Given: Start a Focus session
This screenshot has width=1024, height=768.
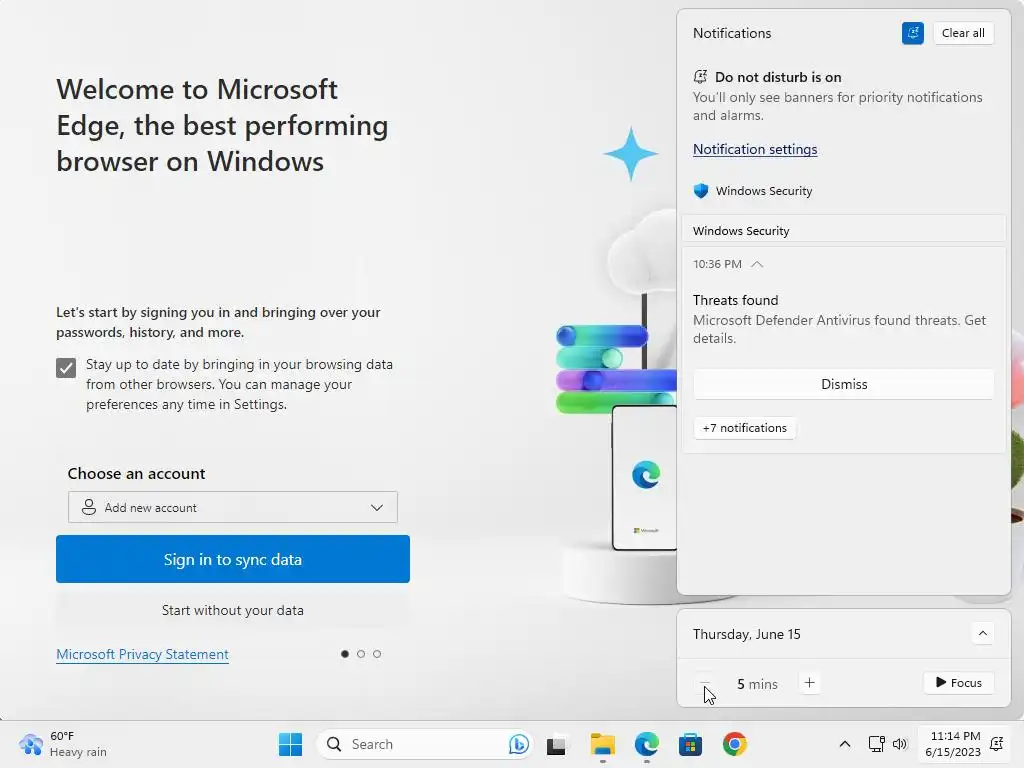Looking at the screenshot, I should [x=959, y=683].
